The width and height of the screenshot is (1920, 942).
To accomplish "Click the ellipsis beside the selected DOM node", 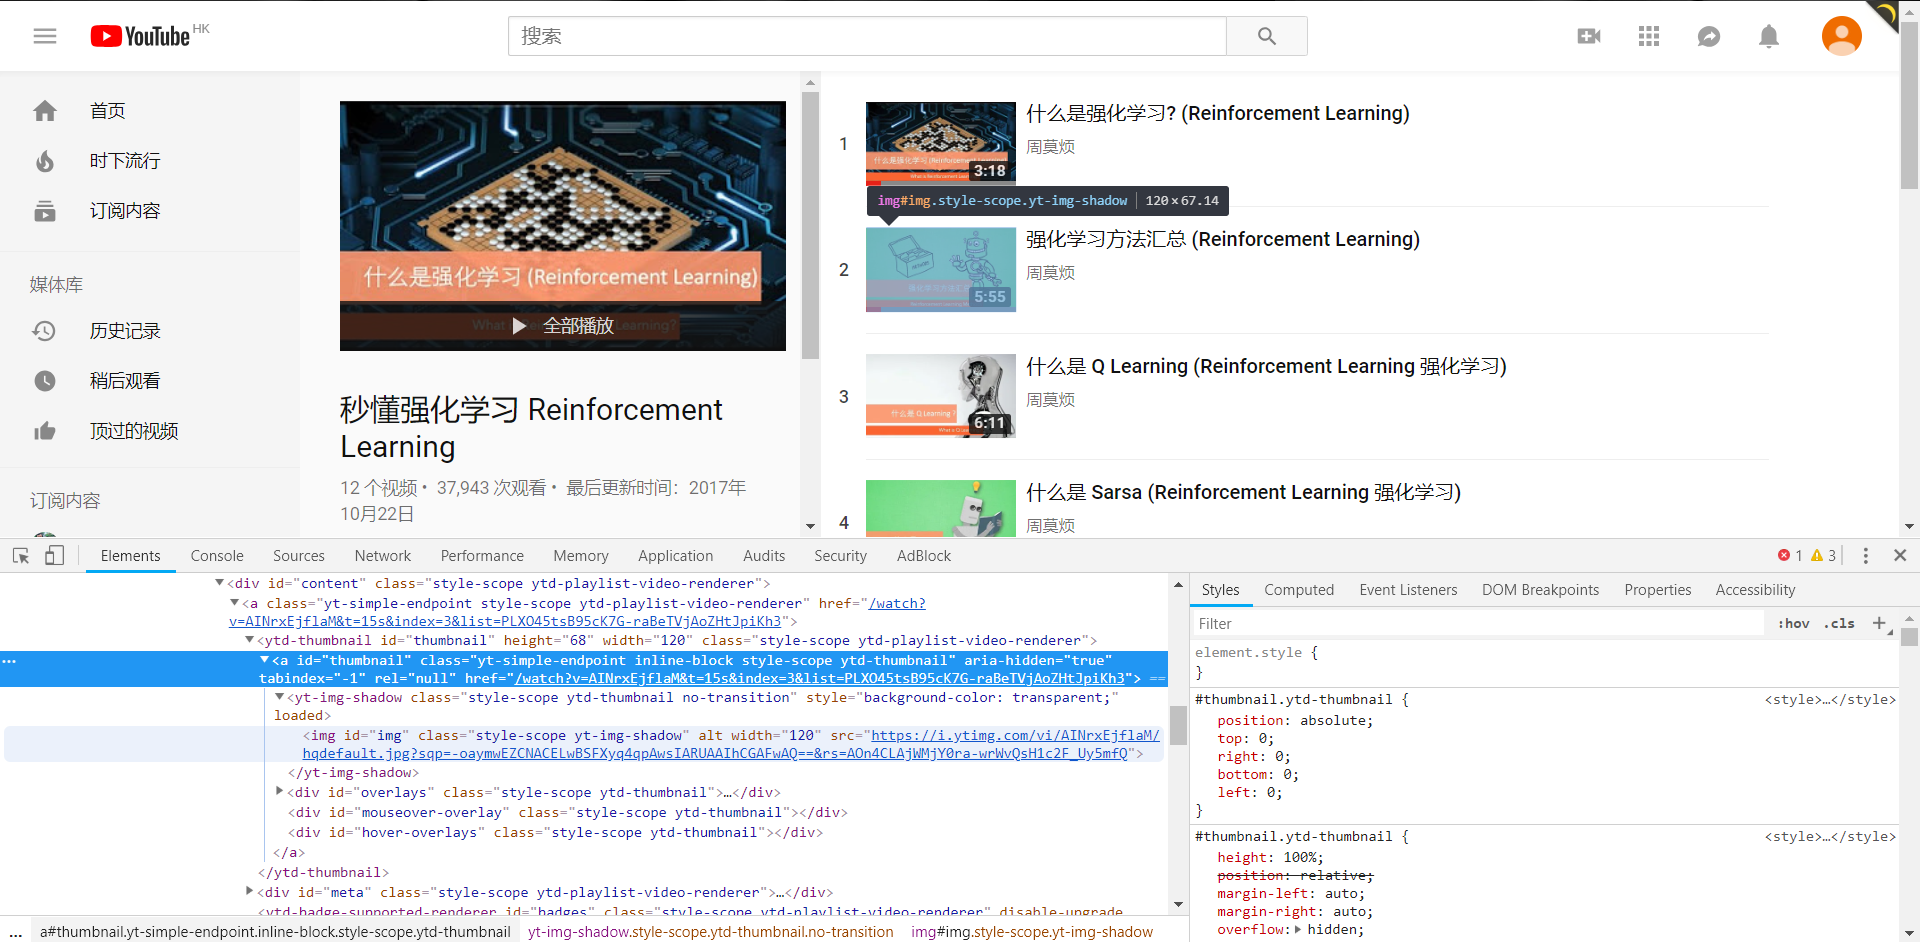I will (9, 661).
